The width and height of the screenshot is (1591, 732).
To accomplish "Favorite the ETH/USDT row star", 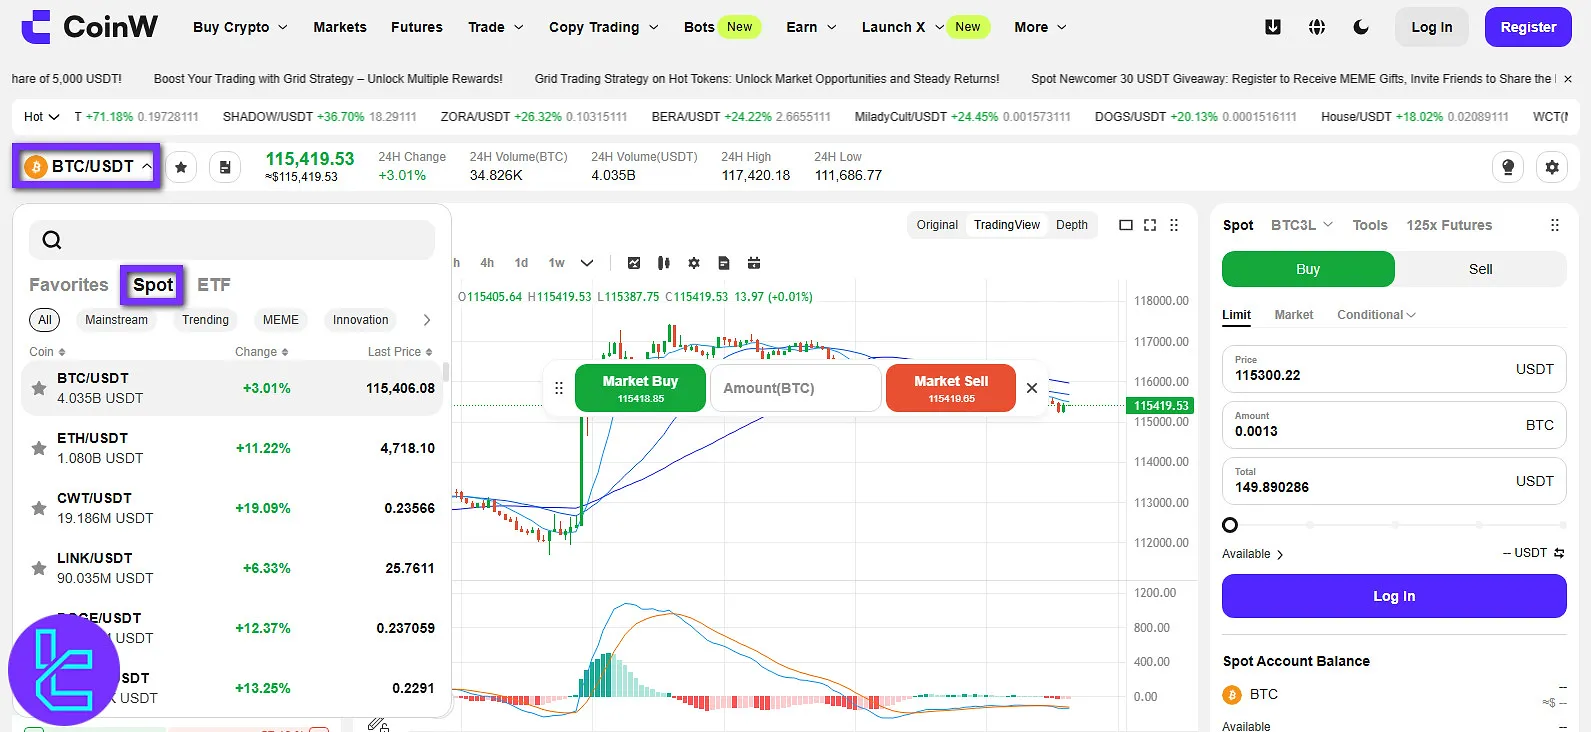I will pos(39,448).
